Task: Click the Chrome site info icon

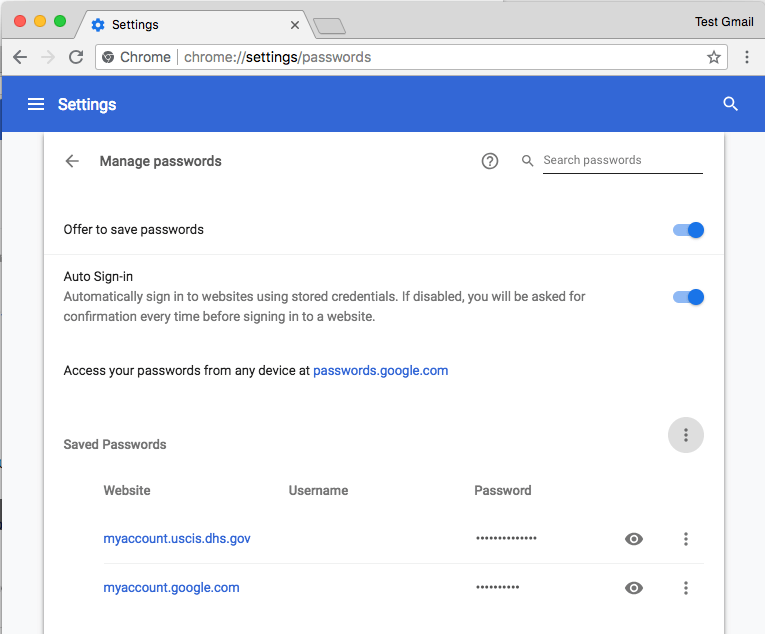Action: tap(108, 57)
